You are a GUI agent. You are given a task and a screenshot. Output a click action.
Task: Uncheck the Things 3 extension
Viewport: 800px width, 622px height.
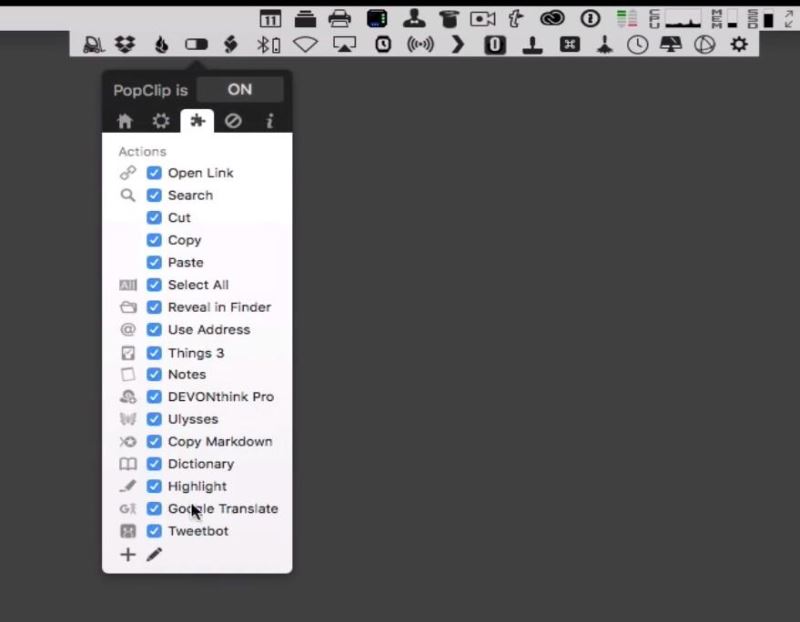[x=154, y=353]
